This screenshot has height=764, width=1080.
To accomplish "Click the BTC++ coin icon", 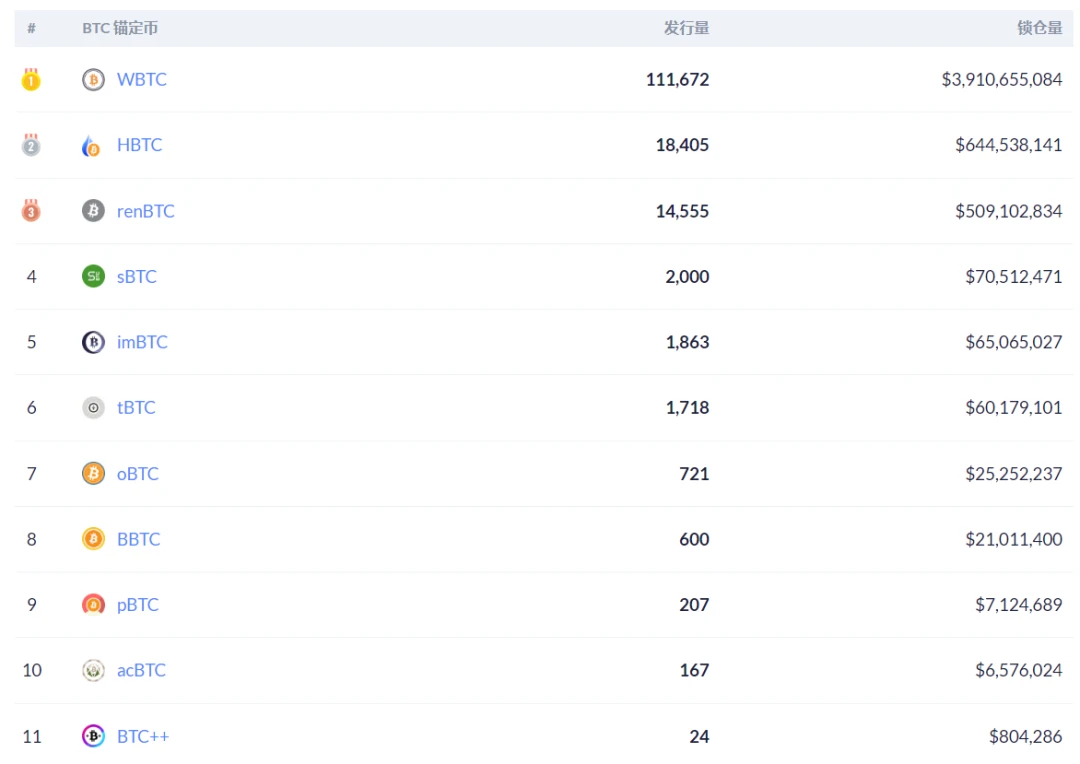I will [x=94, y=736].
